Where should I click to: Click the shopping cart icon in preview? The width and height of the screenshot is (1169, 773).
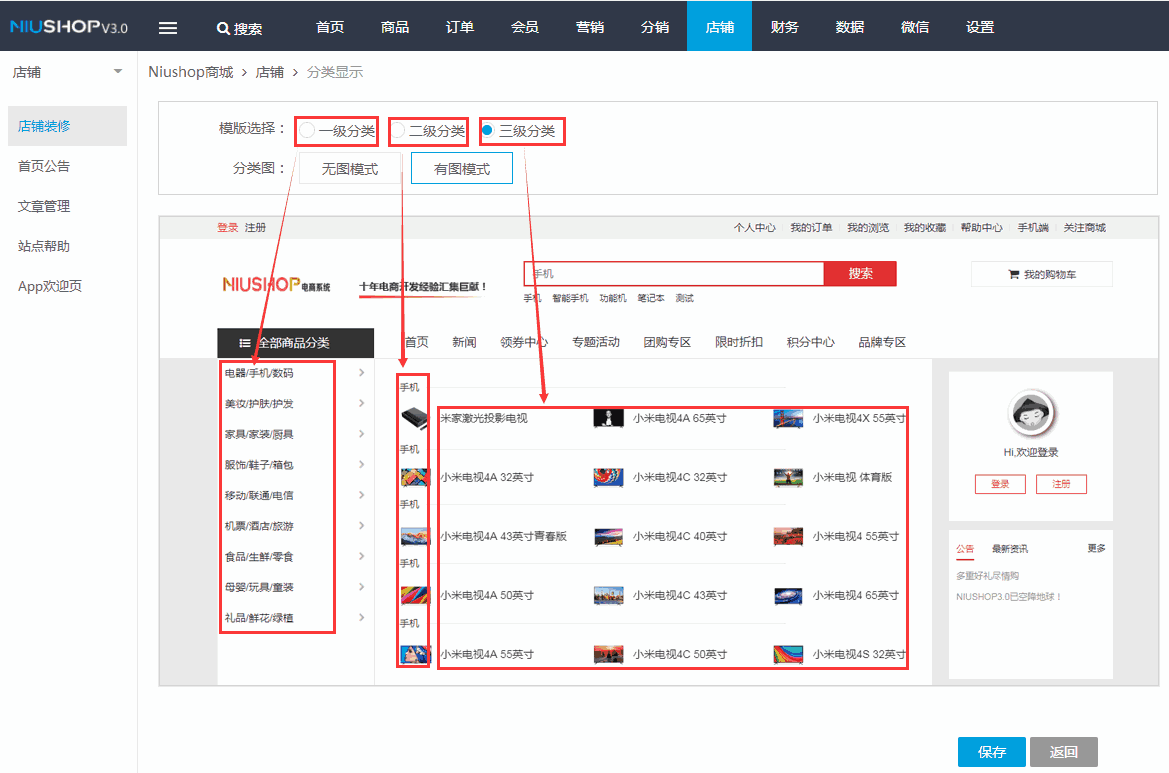(x=1013, y=274)
